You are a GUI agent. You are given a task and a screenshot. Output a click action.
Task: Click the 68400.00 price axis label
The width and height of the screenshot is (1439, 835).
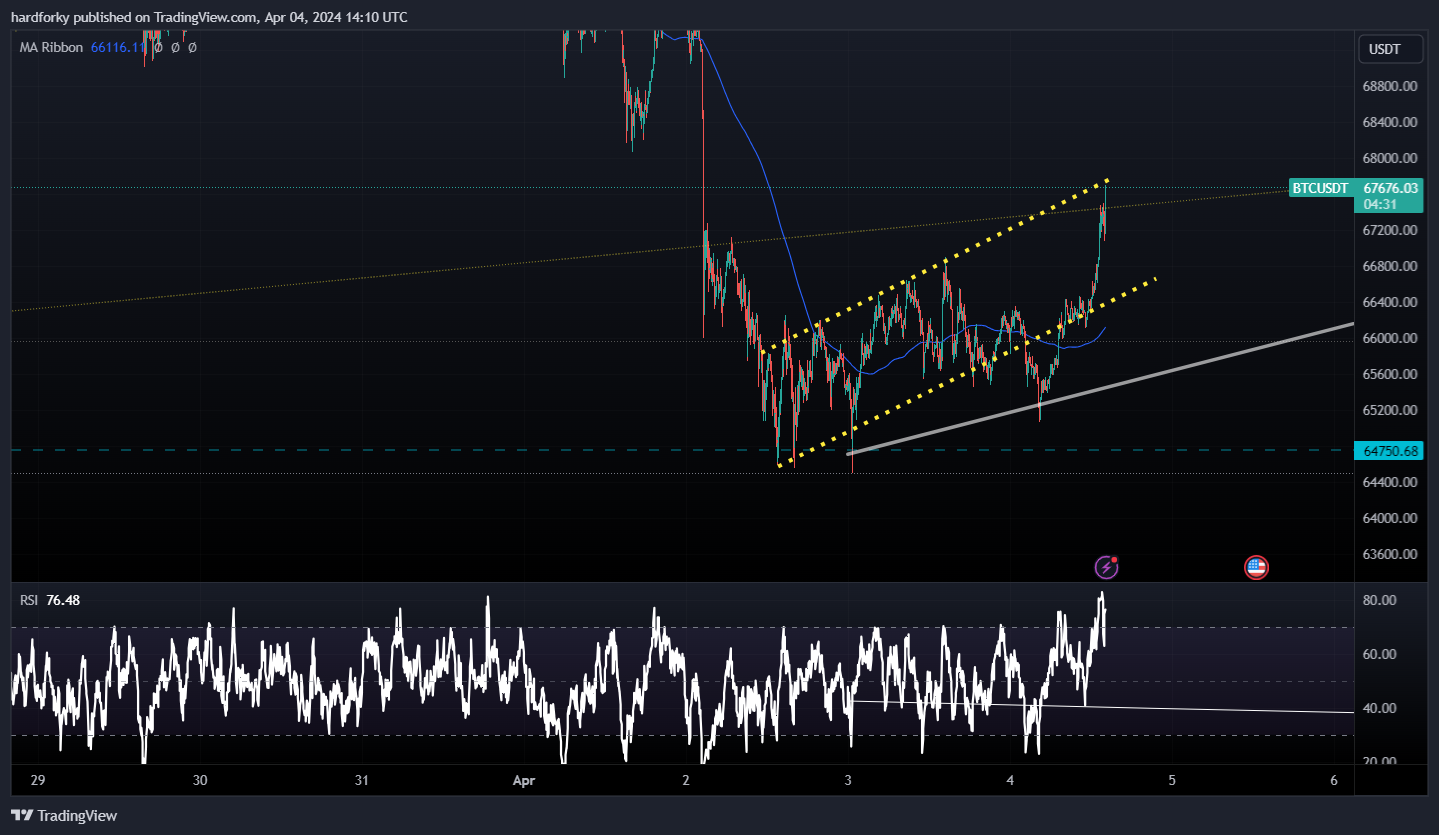[x=1390, y=122]
